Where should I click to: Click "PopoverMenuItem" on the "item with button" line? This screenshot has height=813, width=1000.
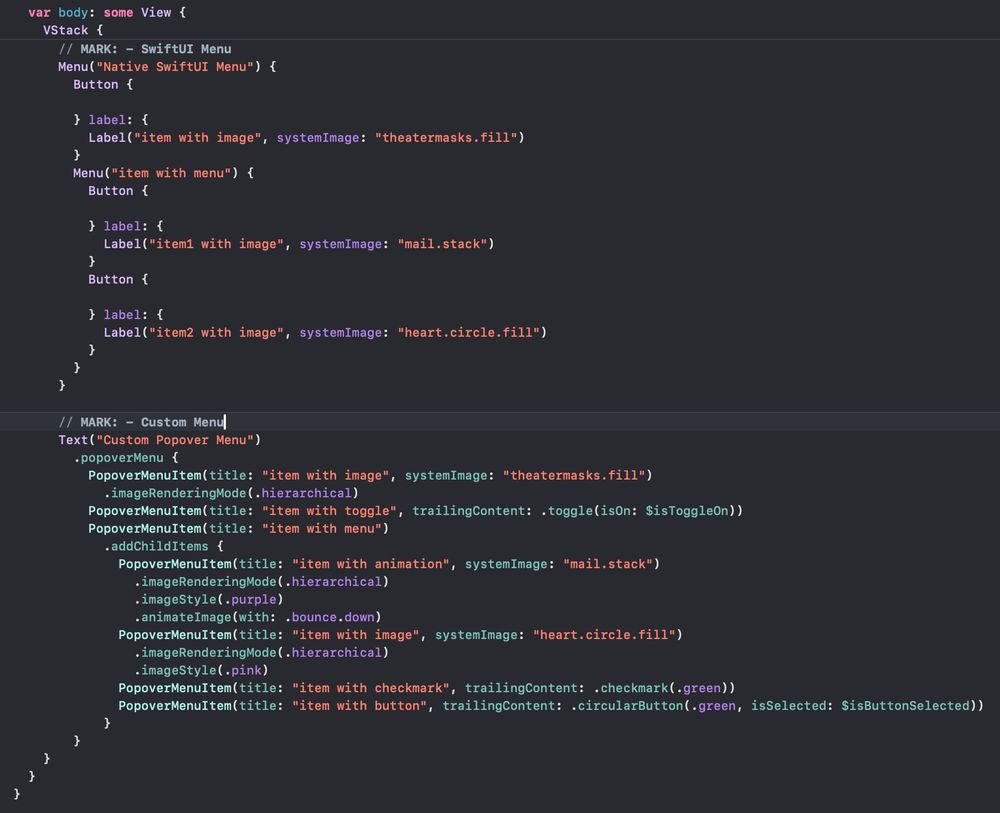click(175, 707)
